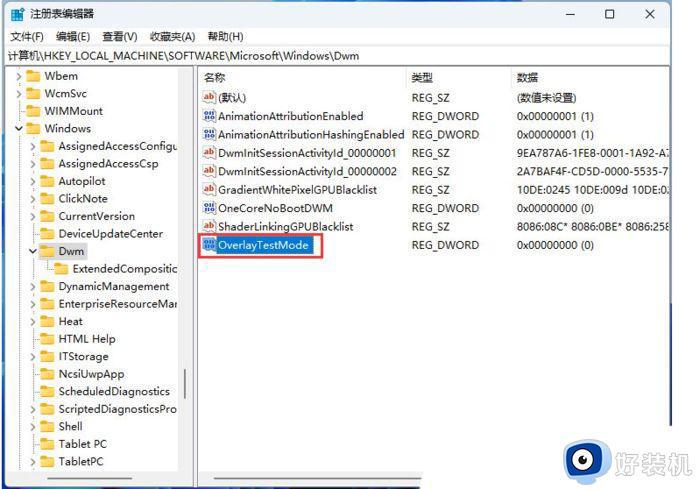700x489 pixels.
Task: Expand the DynamicManagement key
Action: click(33, 286)
